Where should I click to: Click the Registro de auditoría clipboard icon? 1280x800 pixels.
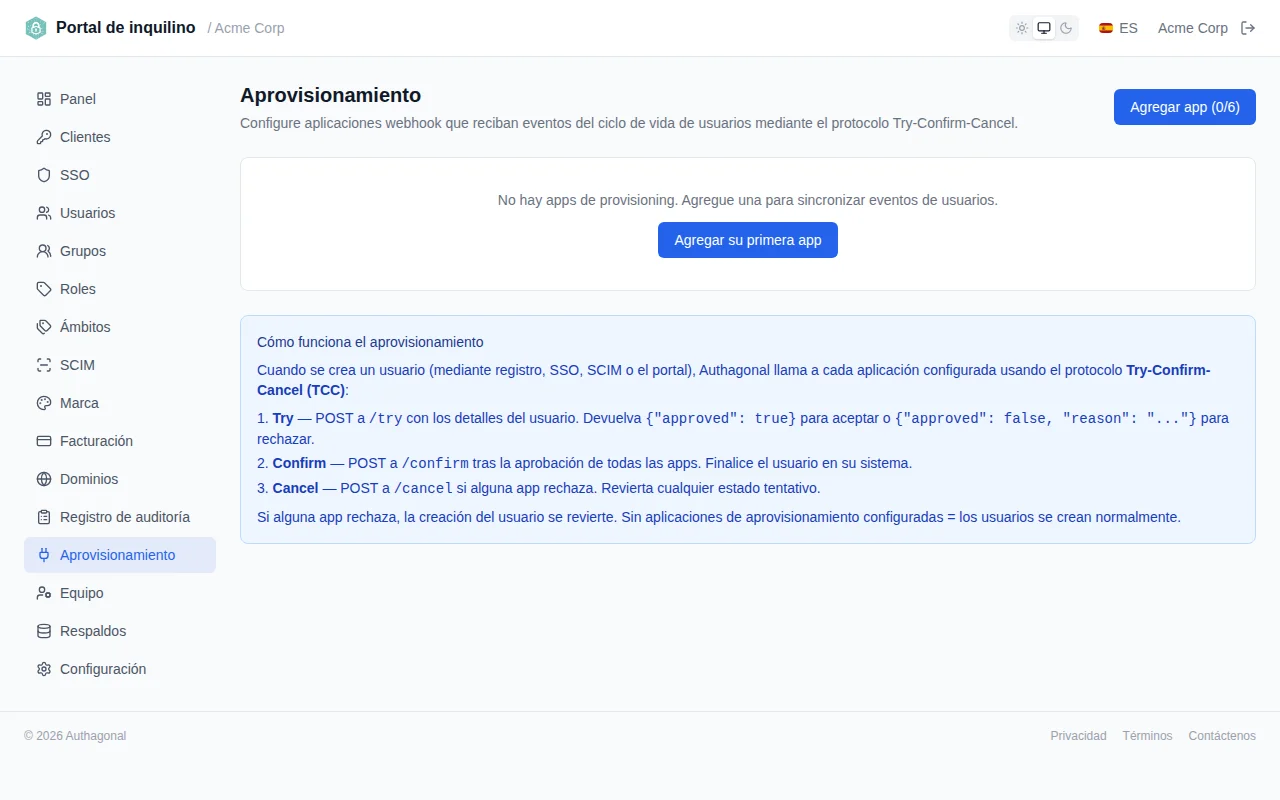44,517
